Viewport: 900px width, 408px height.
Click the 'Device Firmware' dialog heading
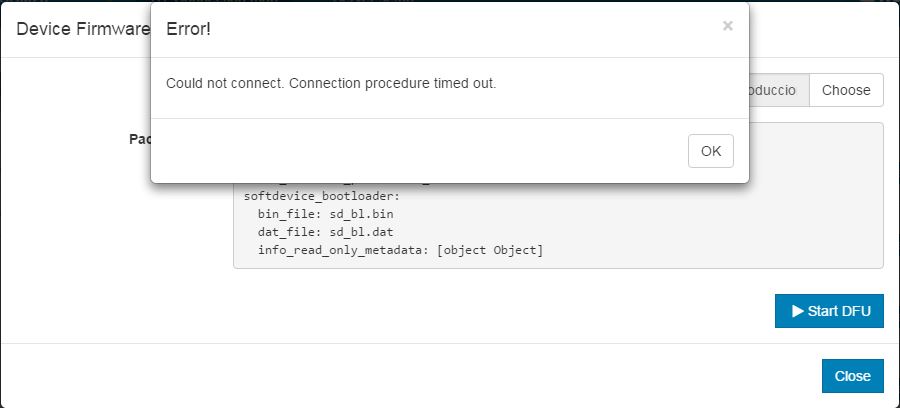tap(83, 29)
